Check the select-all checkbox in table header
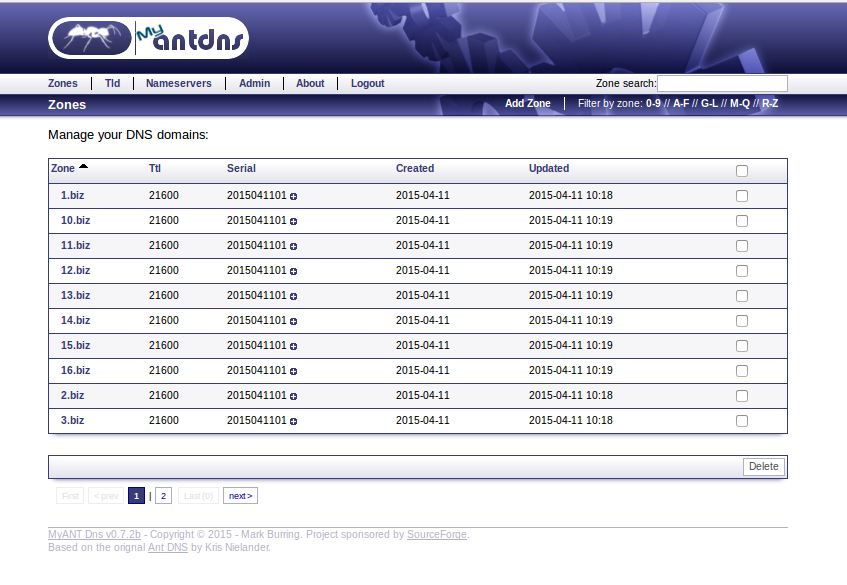This screenshot has width=847, height=585. tap(741, 171)
